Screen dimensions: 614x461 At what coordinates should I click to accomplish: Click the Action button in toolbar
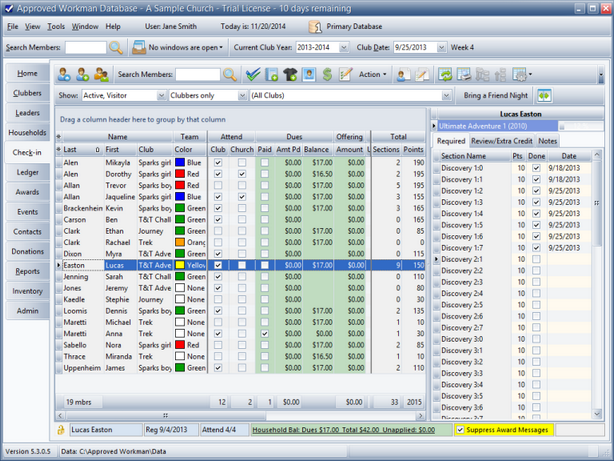tap(373, 74)
